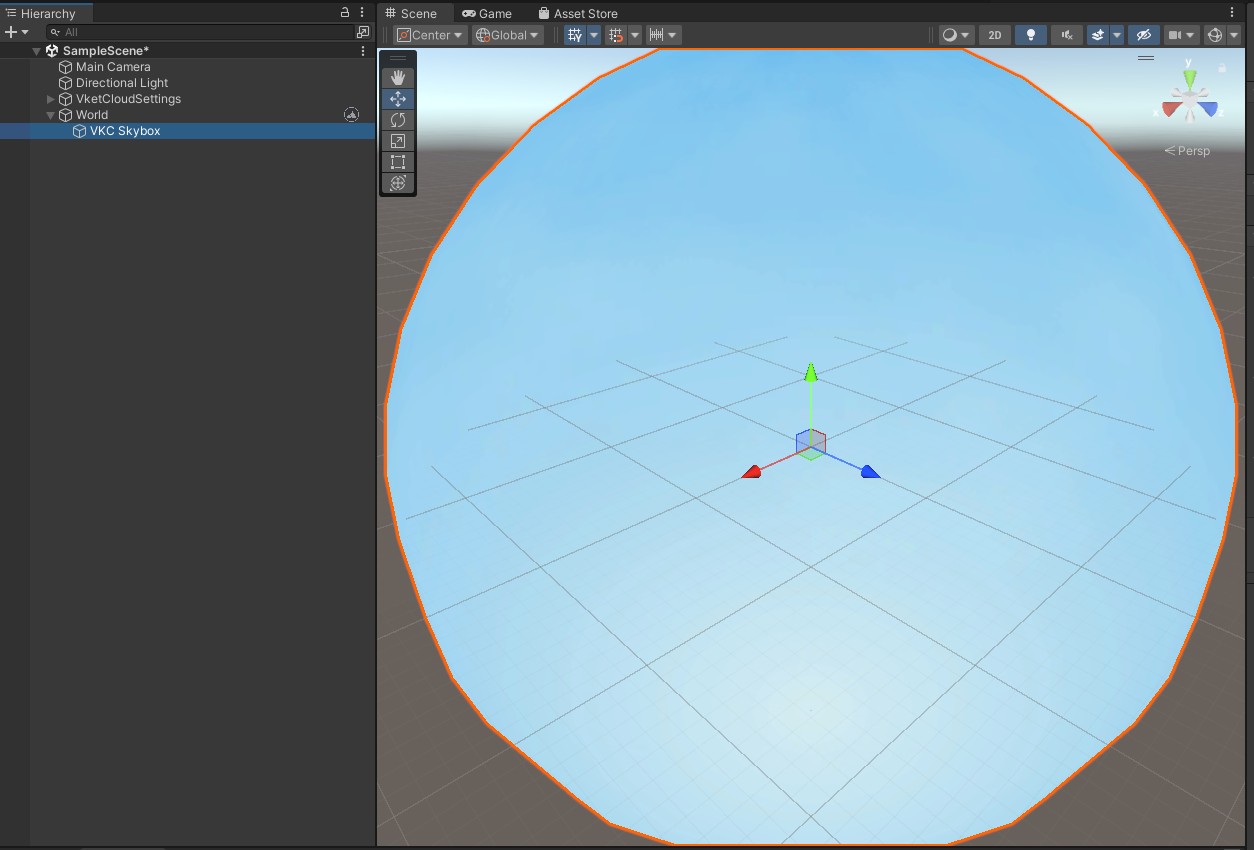Click the Global orientation button

tap(506, 34)
